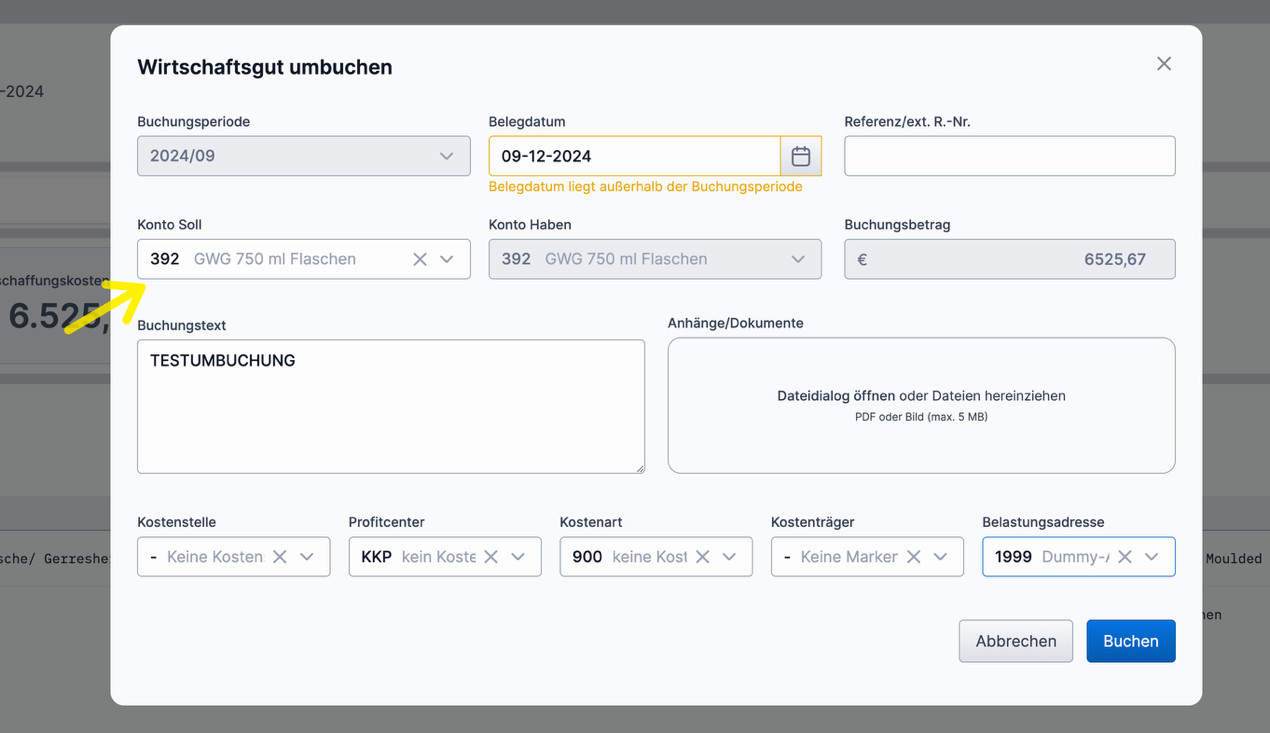The height and width of the screenshot is (733, 1270).
Task: Expand the Kostenstelle dropdown chevron
Action: (307, 557)
